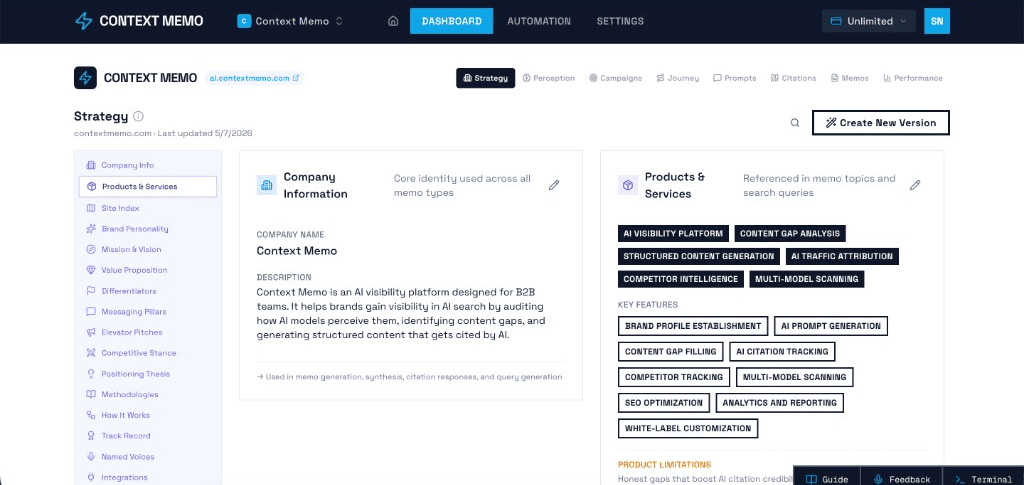Image resolution: width=1024 pixels, height=485 pixels.
Task: Click the SEO OPTIMIZATION feature tag
Action: [x=664, y=403]
